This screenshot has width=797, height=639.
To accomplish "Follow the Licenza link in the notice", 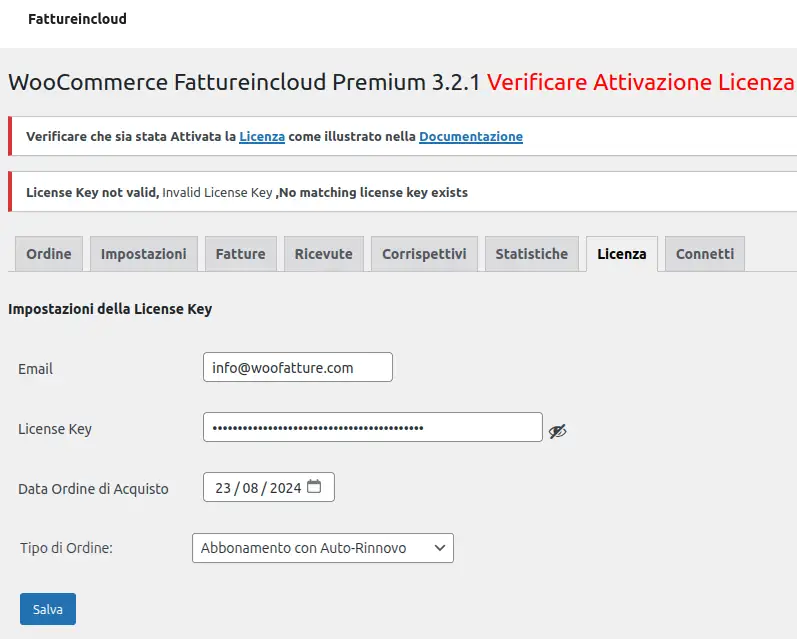I will 262,136.
